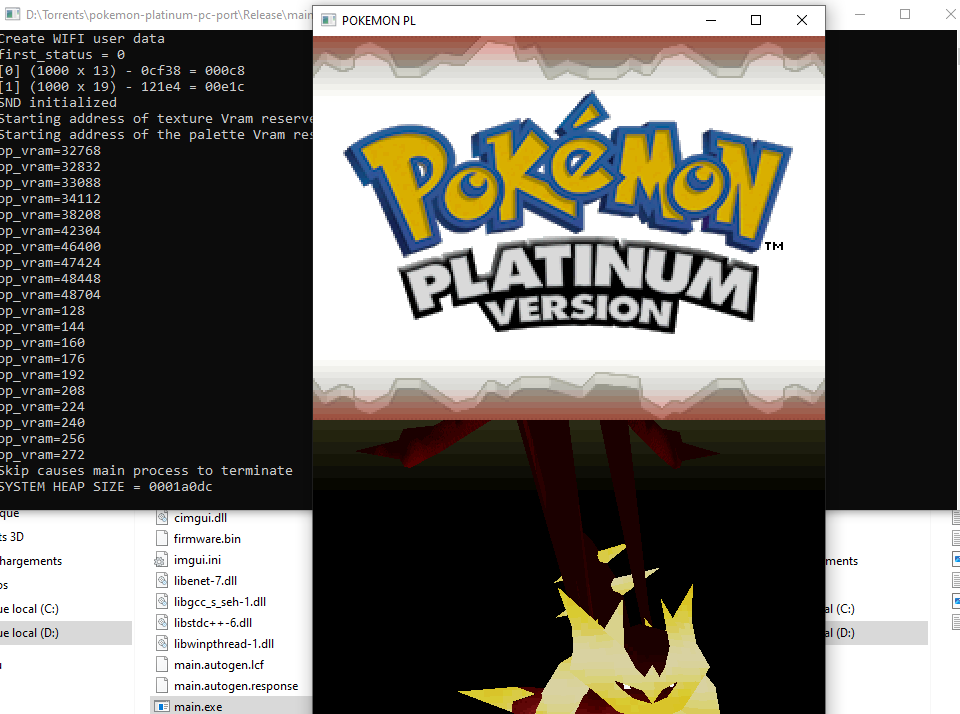Click the 'pp_vram=272' console line

(42, 455)
